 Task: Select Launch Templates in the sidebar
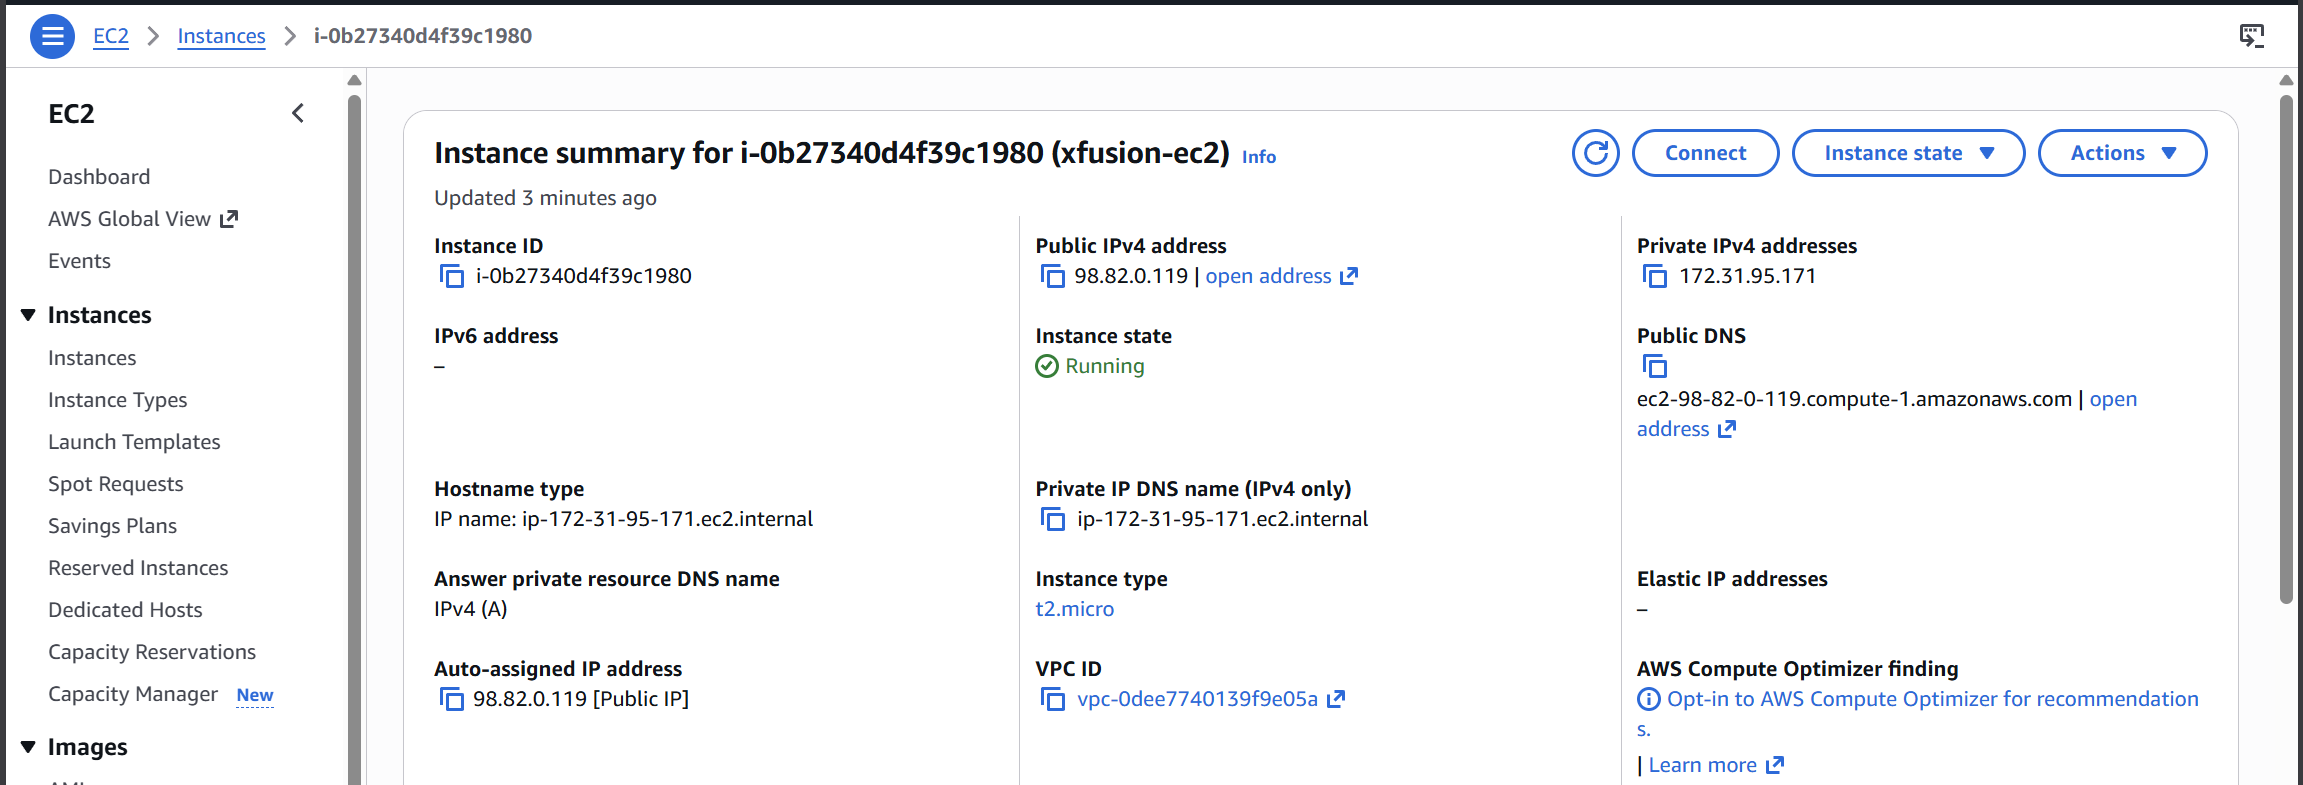tap(134, 442)
